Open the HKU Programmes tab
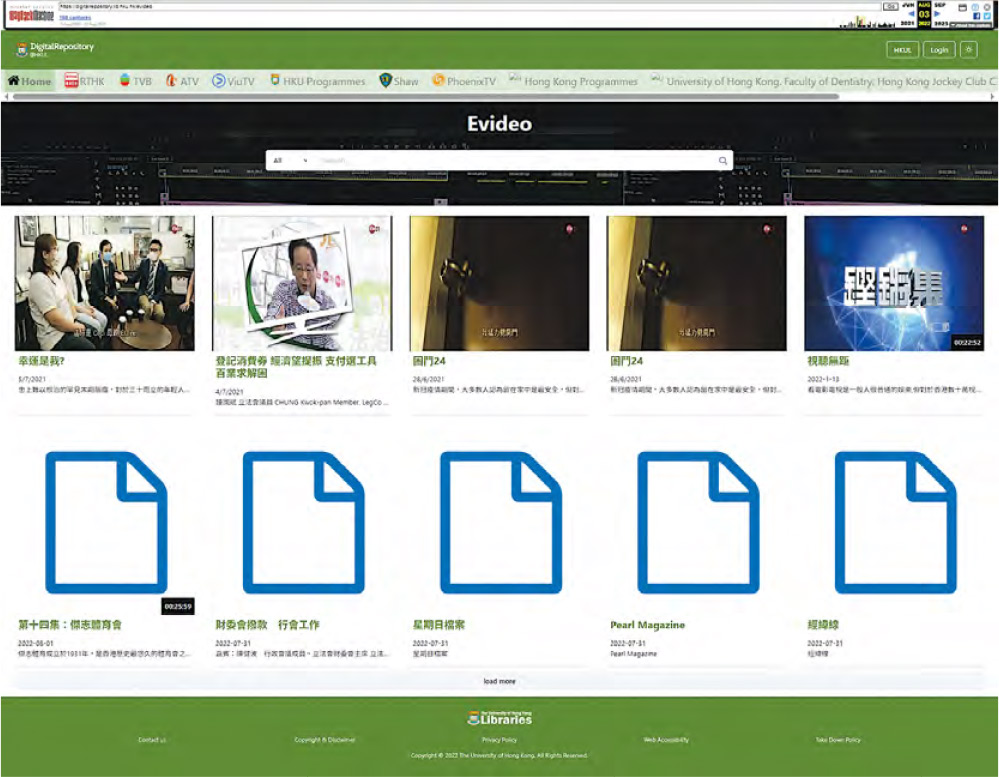Screen dimensions: 999x777 pos(318,81)
